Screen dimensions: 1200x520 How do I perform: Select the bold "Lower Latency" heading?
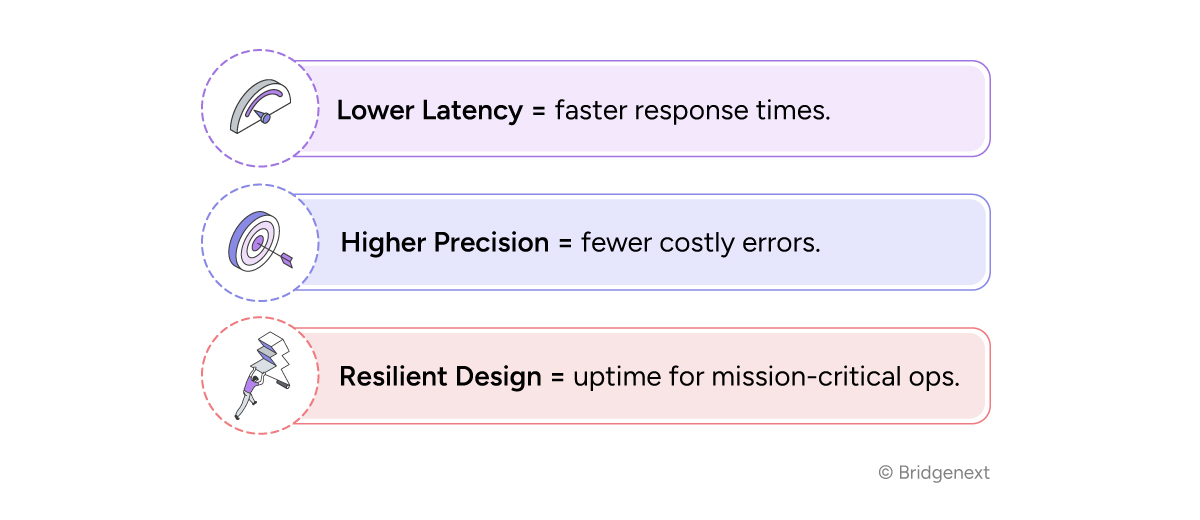click(429, 110)
